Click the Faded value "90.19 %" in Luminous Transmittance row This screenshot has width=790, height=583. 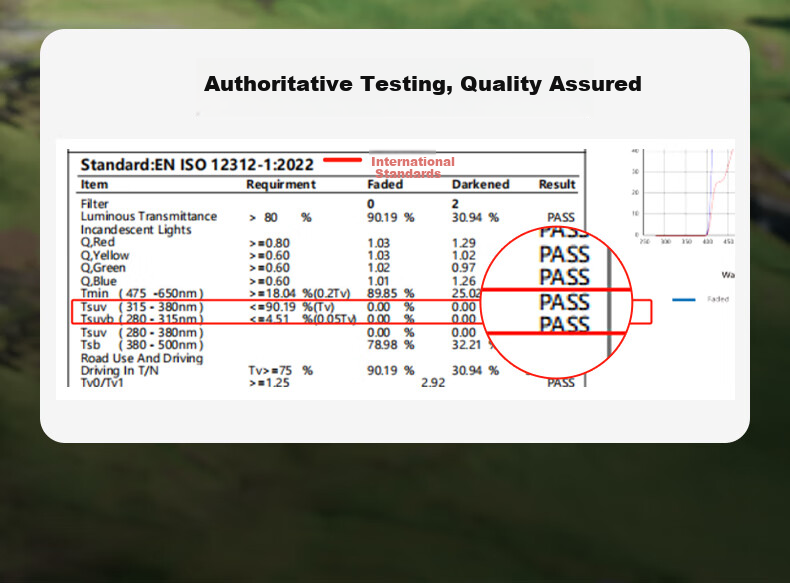[x=390, y=218]
